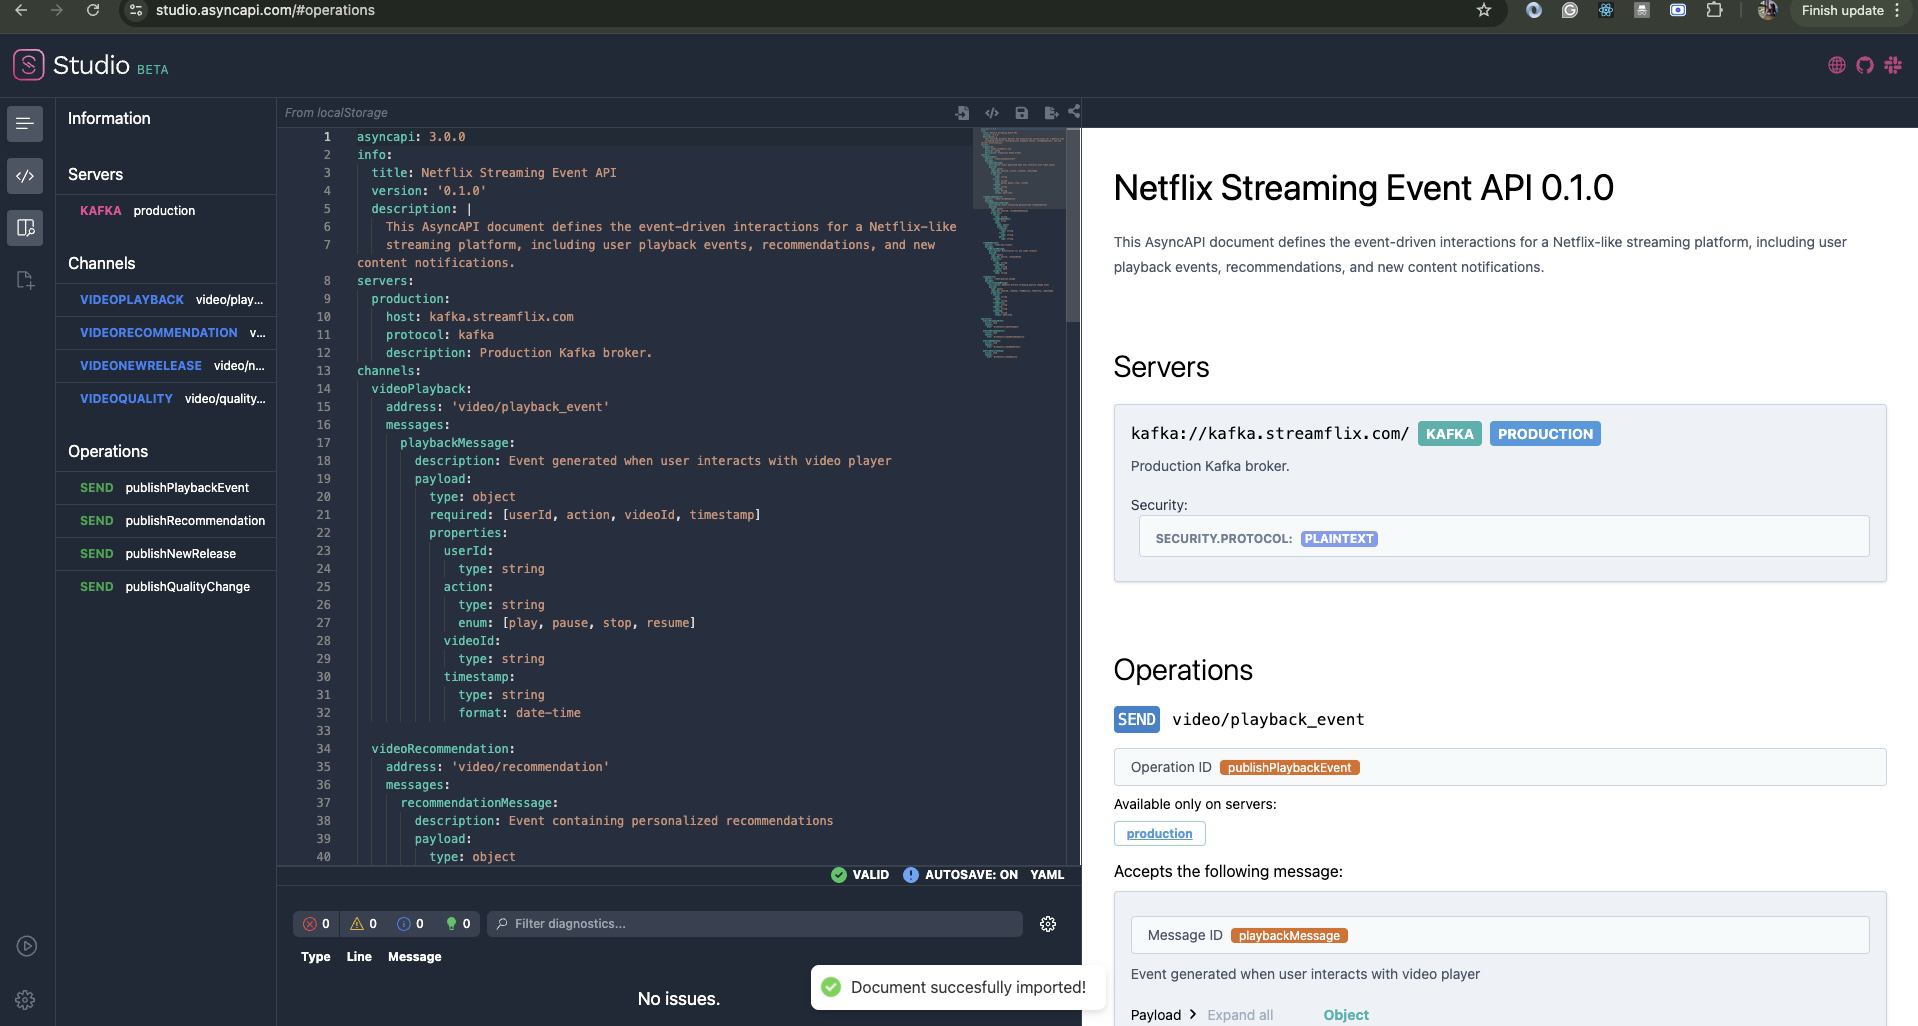Click the share icon above the editor

1074,111
